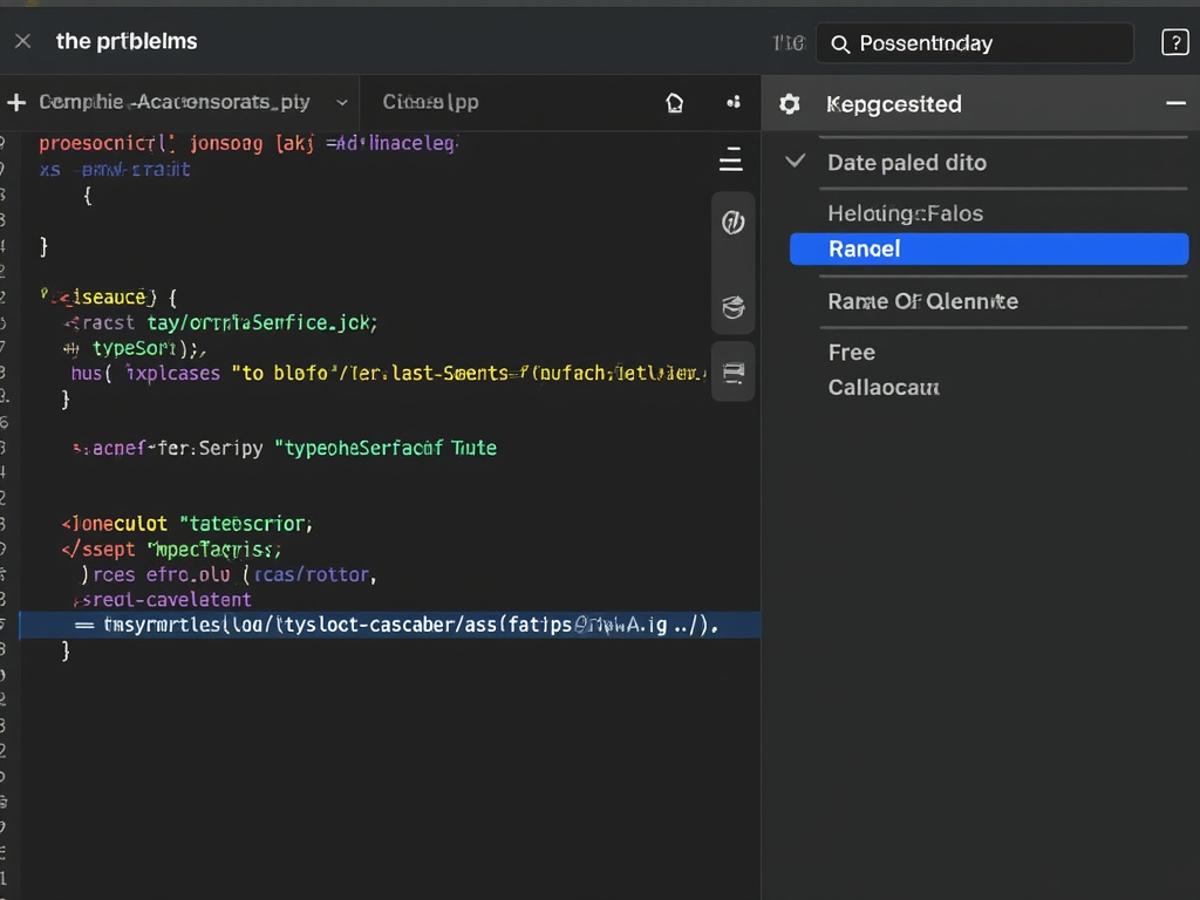
Task: Open the Comphie Acaonsorats_pty dropdown
Action: coord(342,102)
